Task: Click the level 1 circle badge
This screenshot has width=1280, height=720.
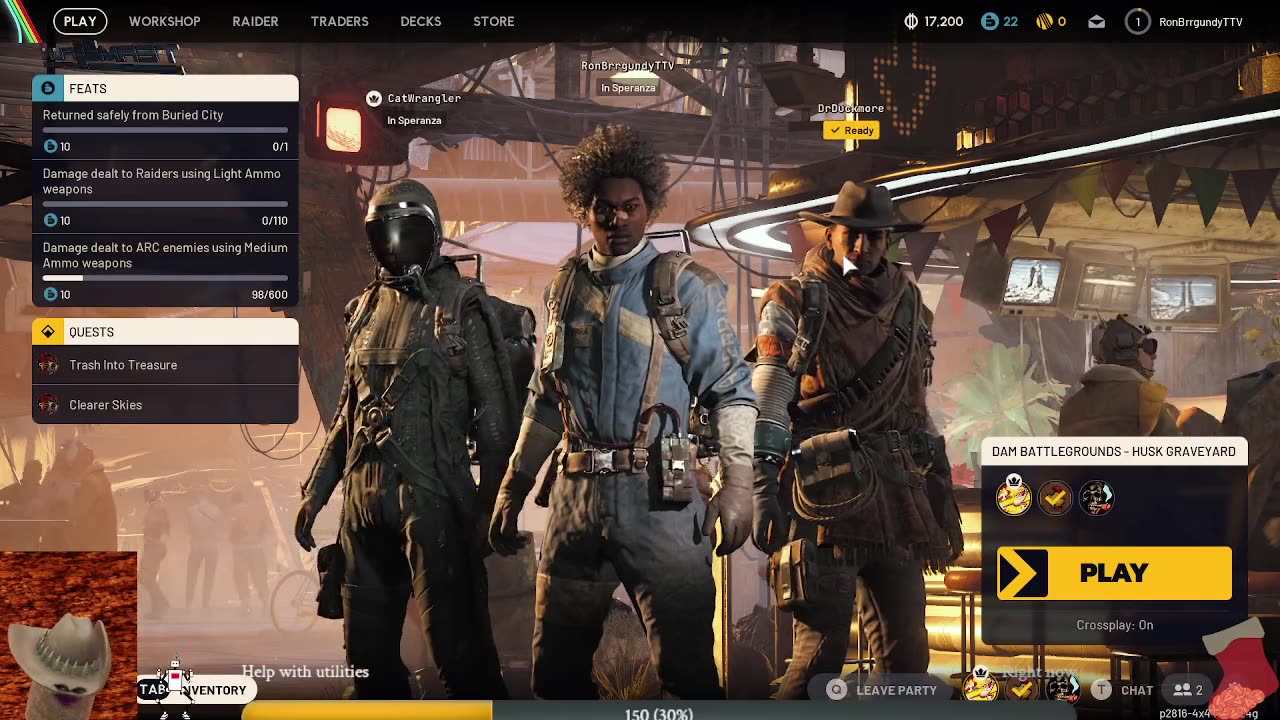Action: click(x=1137, y=21)
